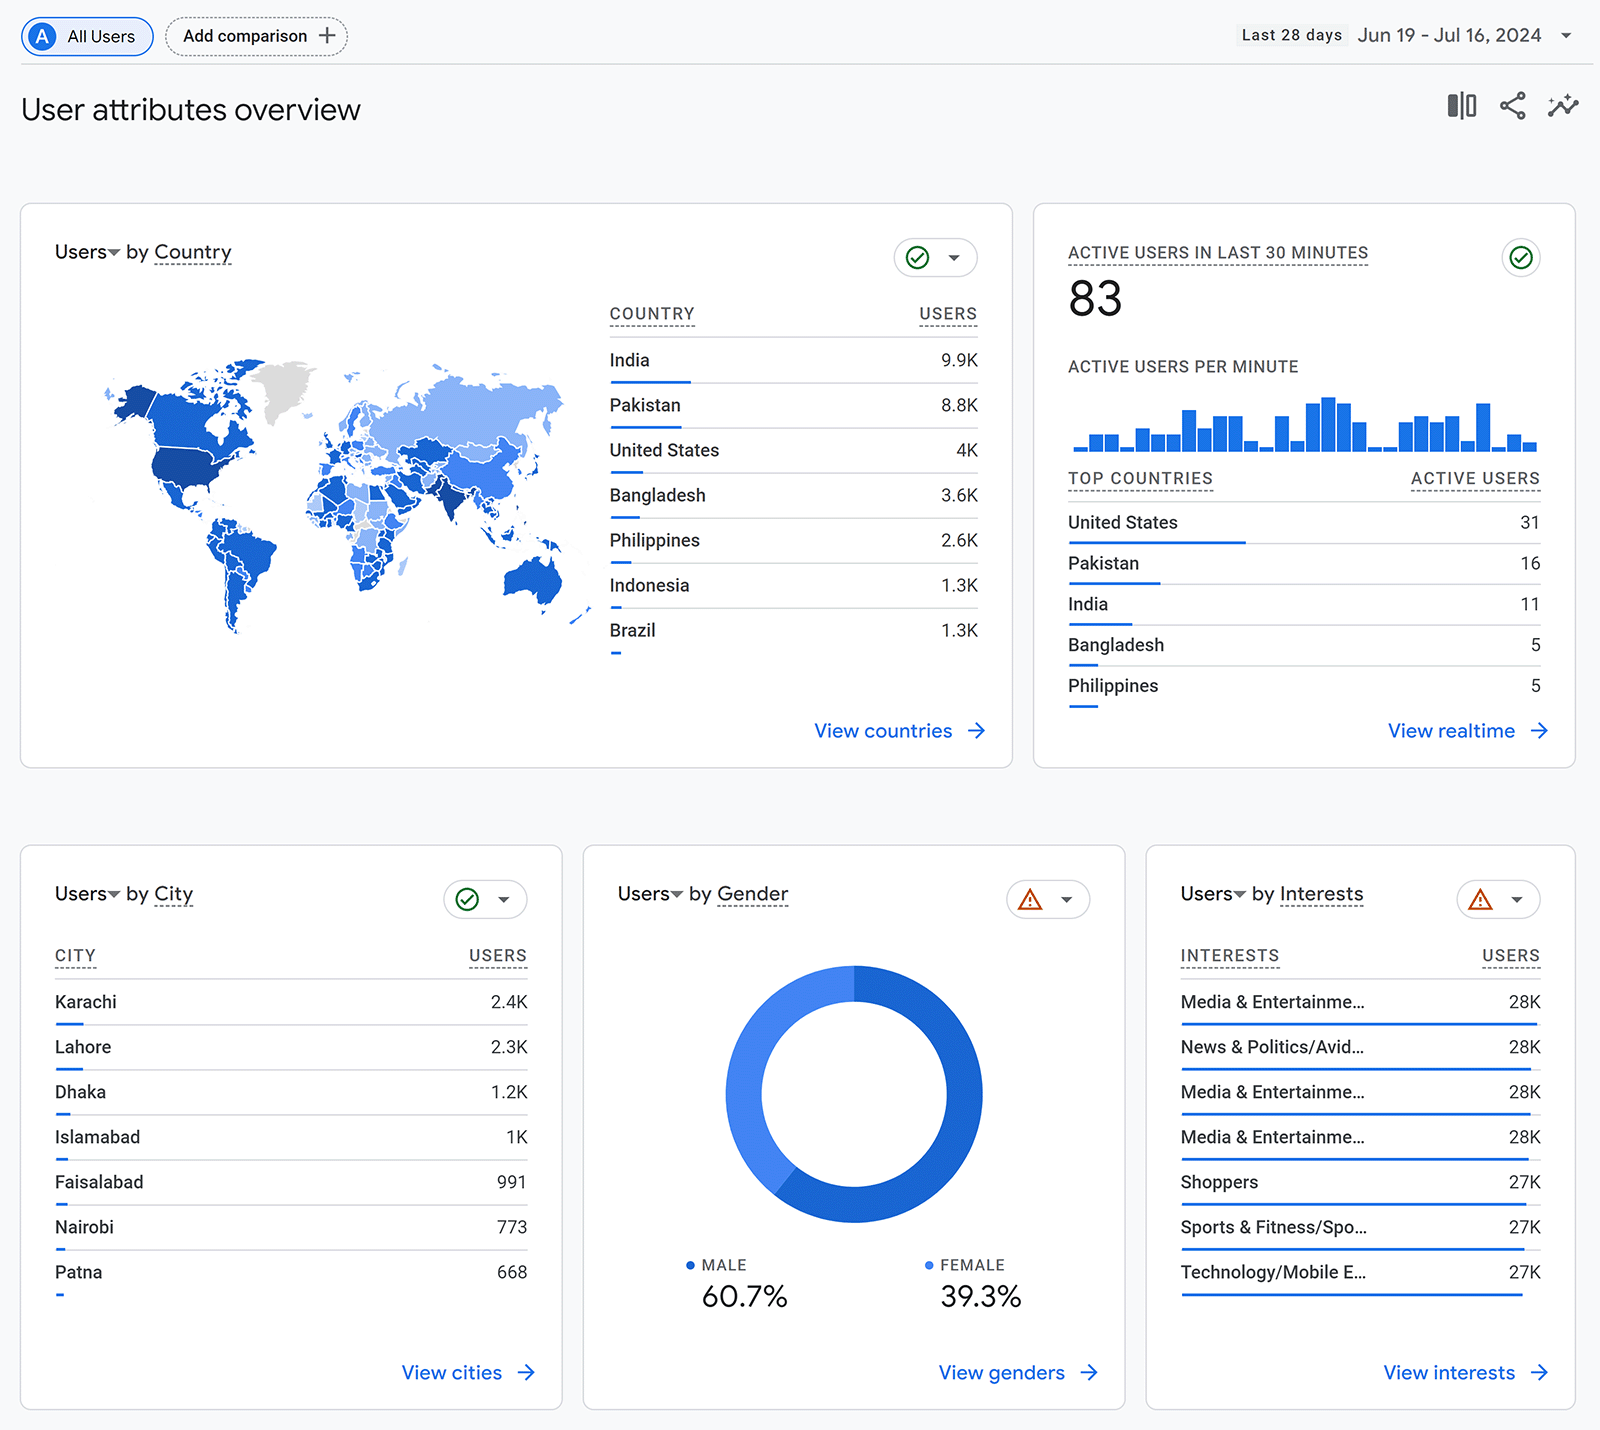The height and width of the screenshot is (1430, 1600).
Task: Open the View genders link
Action: tap(1016, 1372)
